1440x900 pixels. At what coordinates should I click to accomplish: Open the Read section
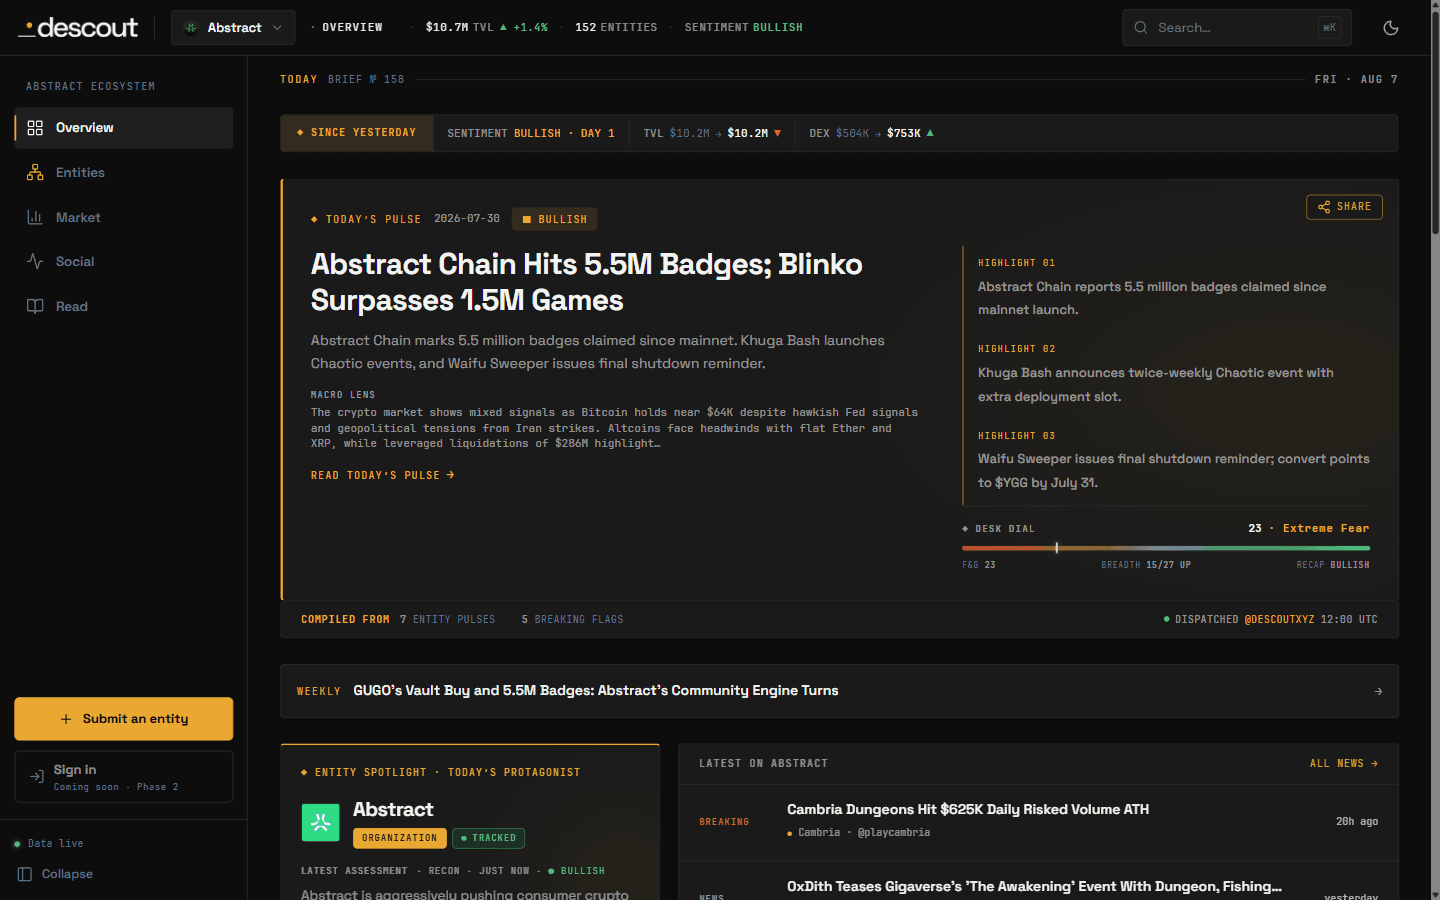[x=124, y=306]
